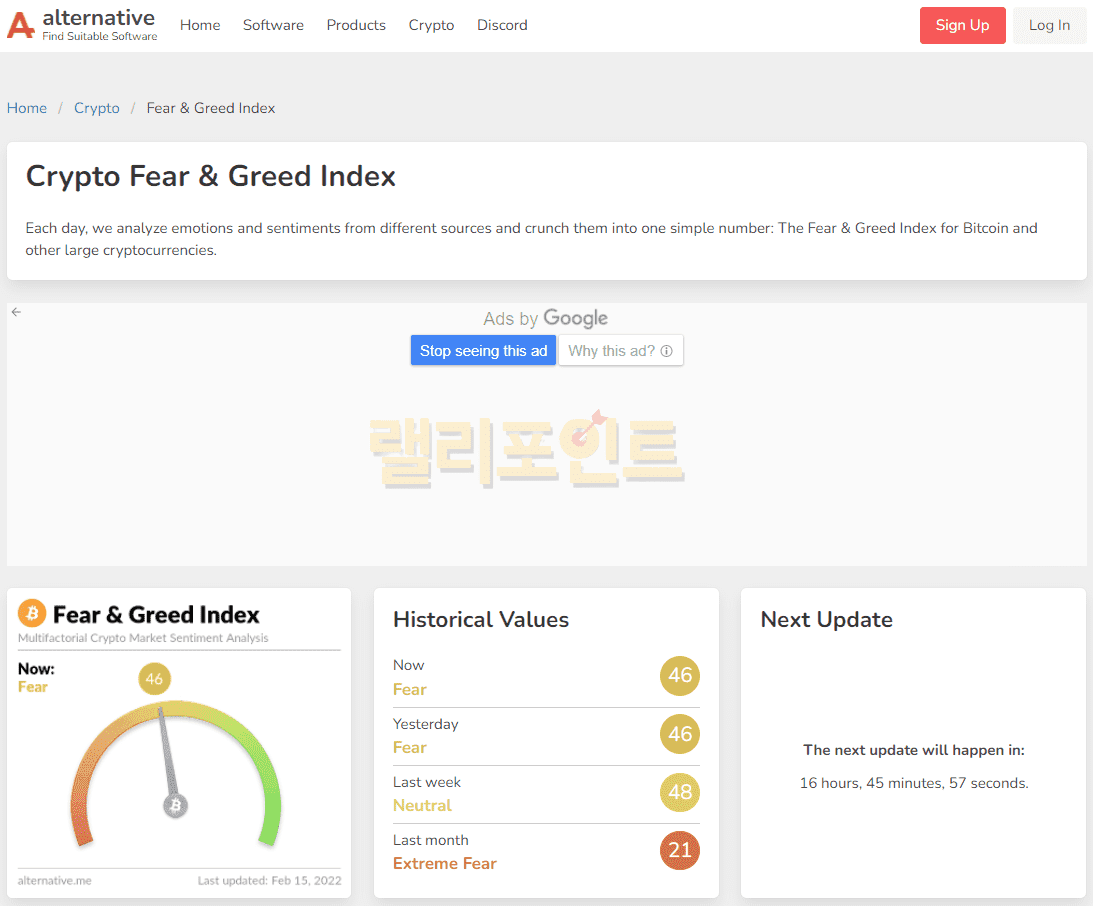Select Crypto in the top navigation
The height and width of the screenshot is (906, 1093).
[431, 25]
